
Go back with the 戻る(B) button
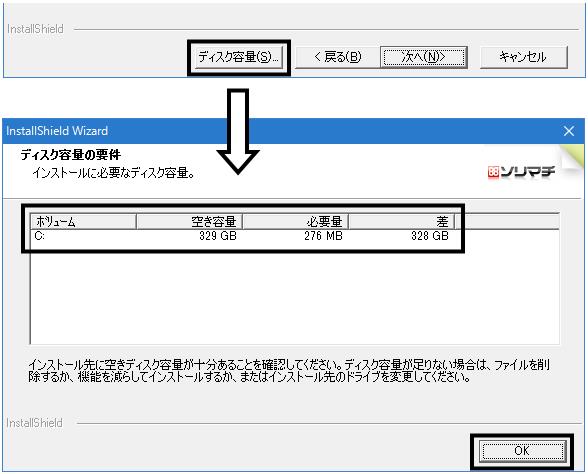[x=337, y=57]
